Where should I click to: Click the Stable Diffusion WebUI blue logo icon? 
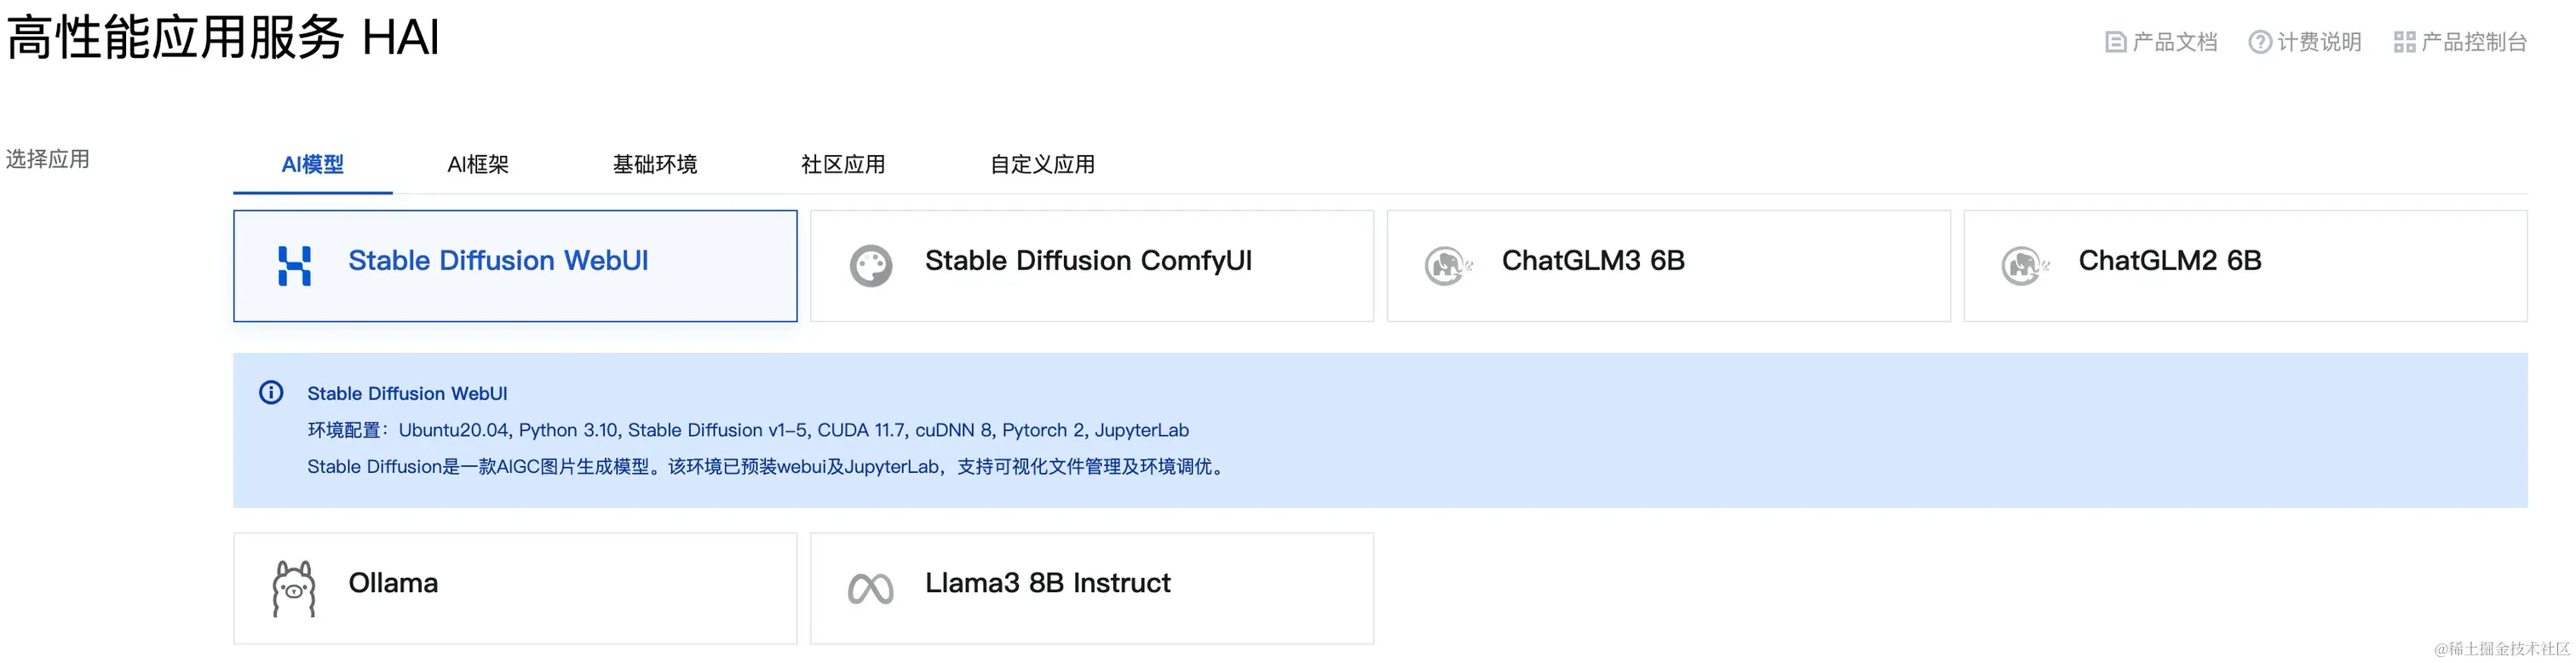(294, 266)
